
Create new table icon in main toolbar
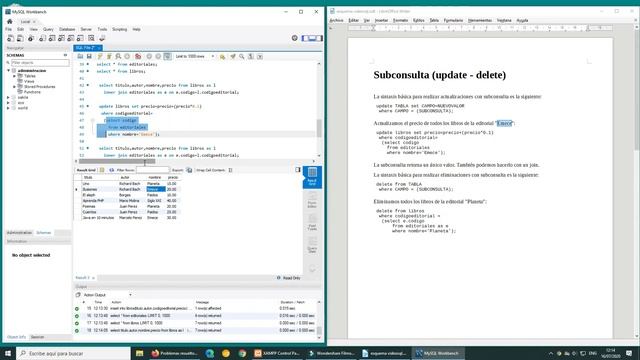(x=52, y=38)
